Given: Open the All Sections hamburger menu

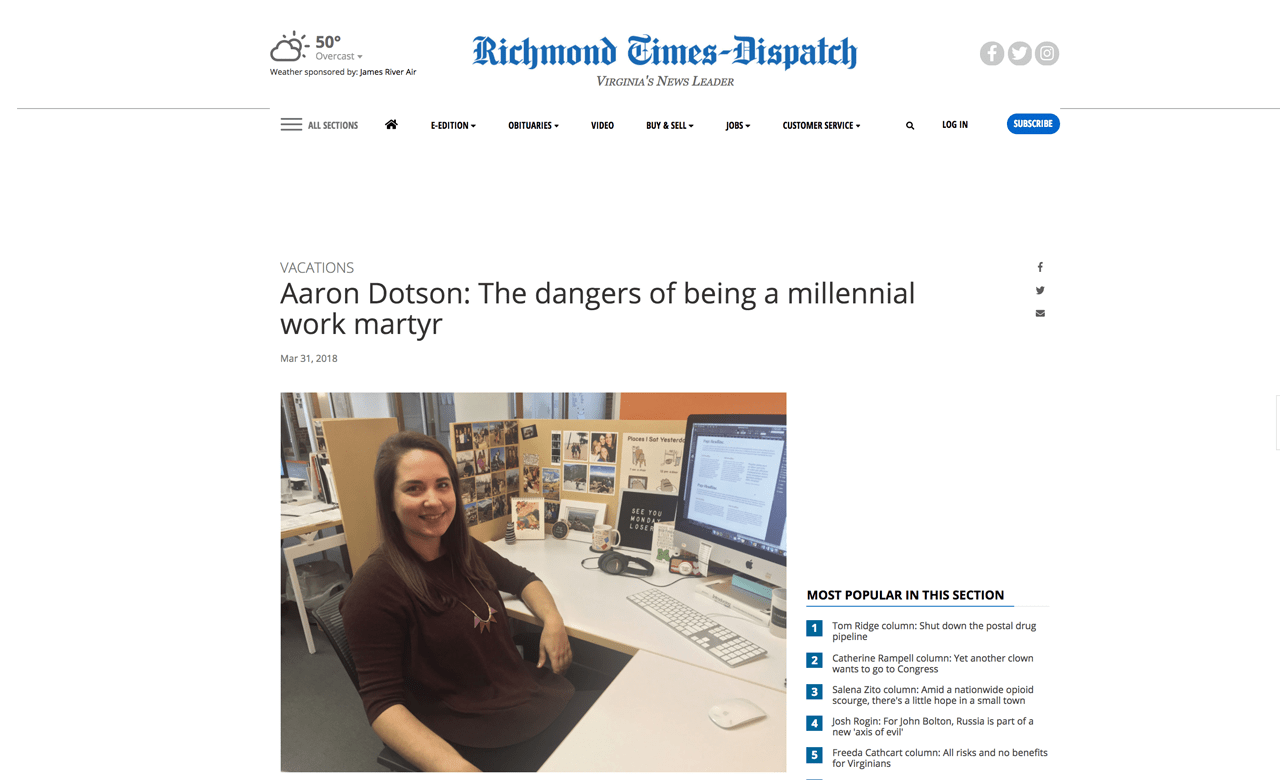Looking at the screenshot, I should pyautogui.click(x=319, y=125).
